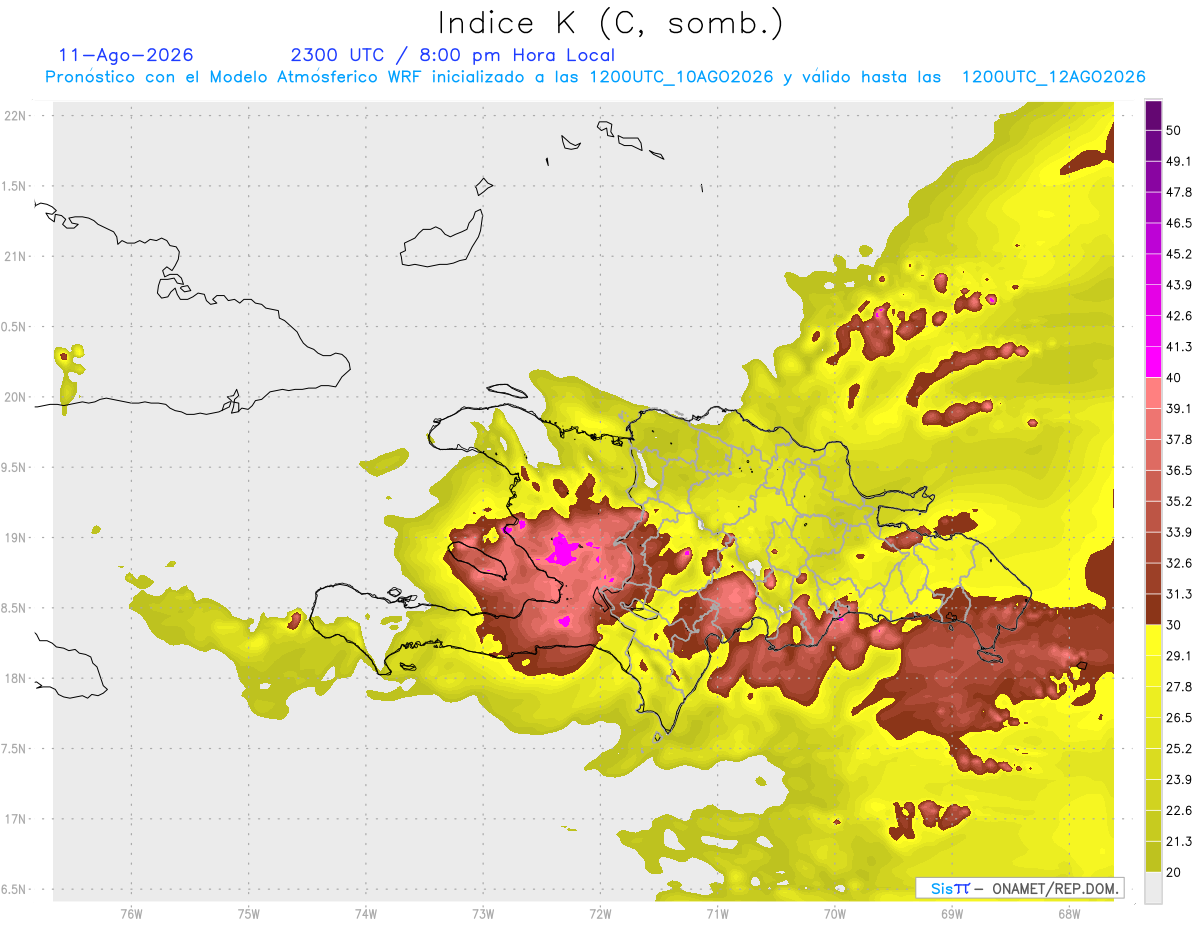Click the longitude label '70W'
Screen dimensions: 1200x927
pos(834,914)
